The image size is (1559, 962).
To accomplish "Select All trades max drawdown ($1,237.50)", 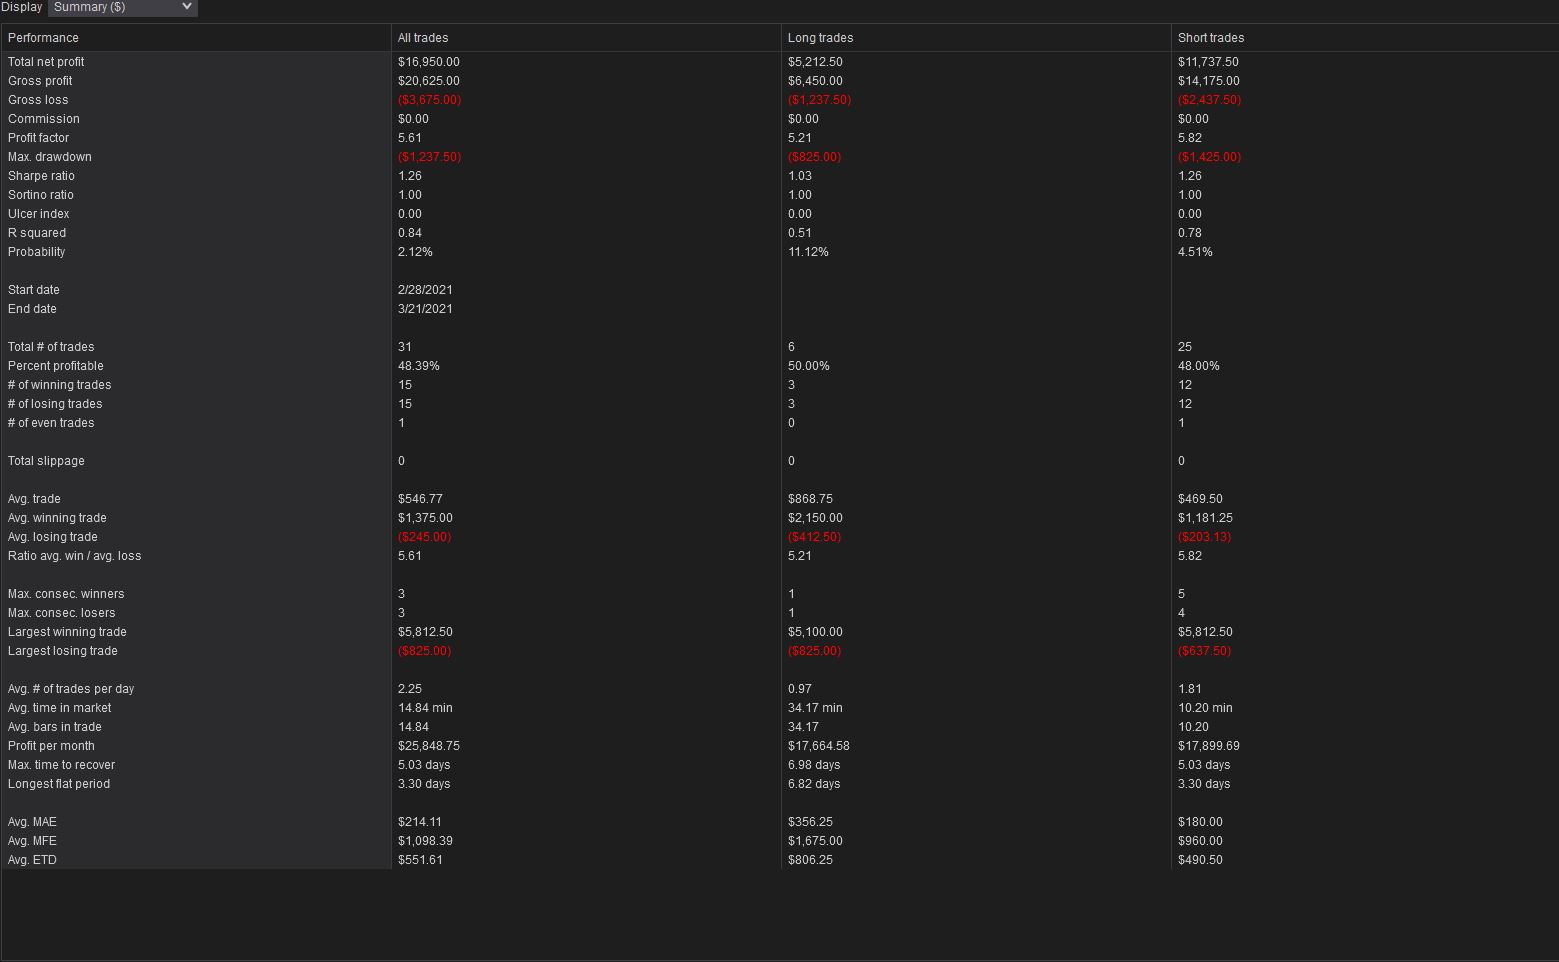I will pyautogui.click(x=429, y=157).
